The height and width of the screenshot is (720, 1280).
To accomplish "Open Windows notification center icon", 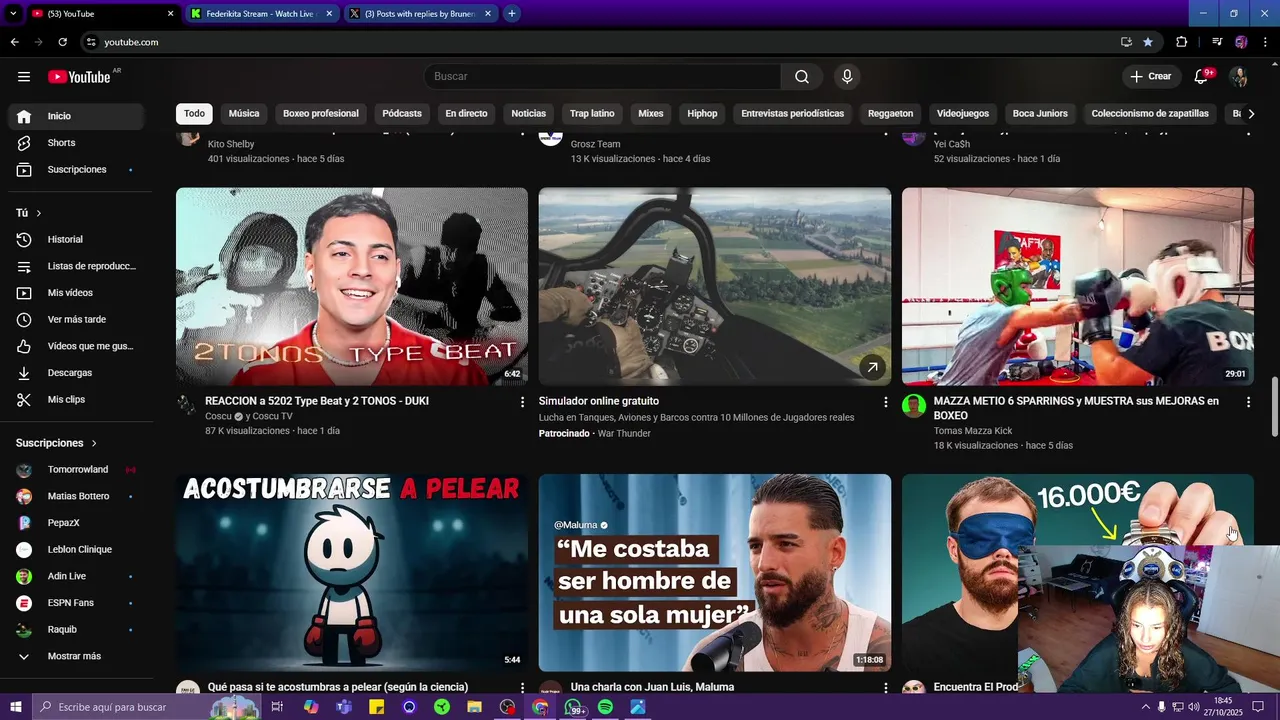I will [x=1258, y=707].
